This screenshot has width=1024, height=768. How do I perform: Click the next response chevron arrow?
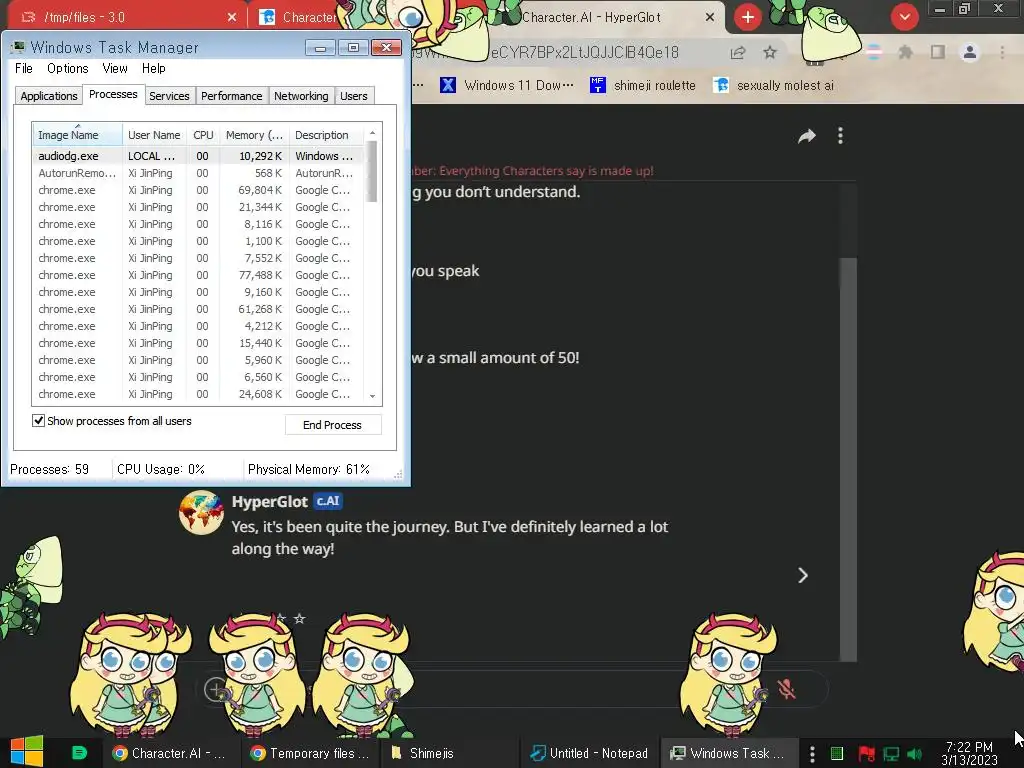point(803,575)
